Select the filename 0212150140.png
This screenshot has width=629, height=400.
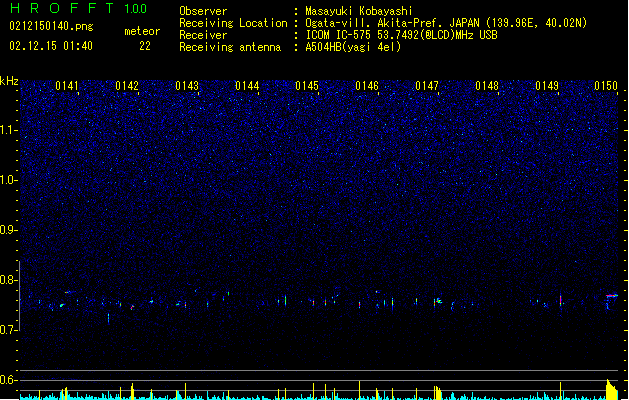click(51, 26)
